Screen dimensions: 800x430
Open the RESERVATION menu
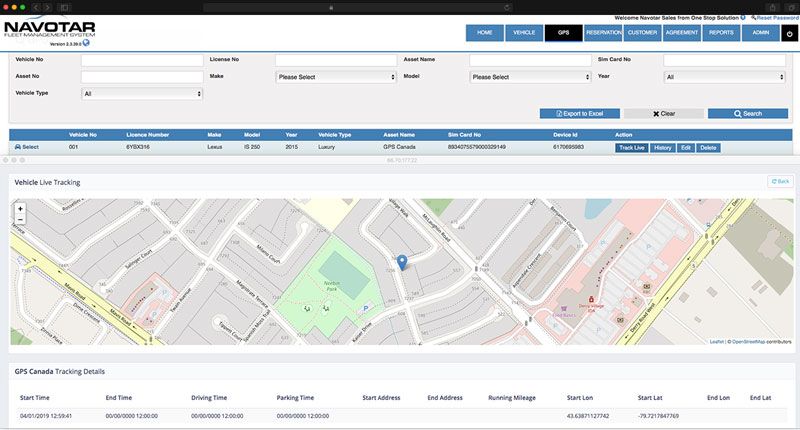click(x=603, y=33)
